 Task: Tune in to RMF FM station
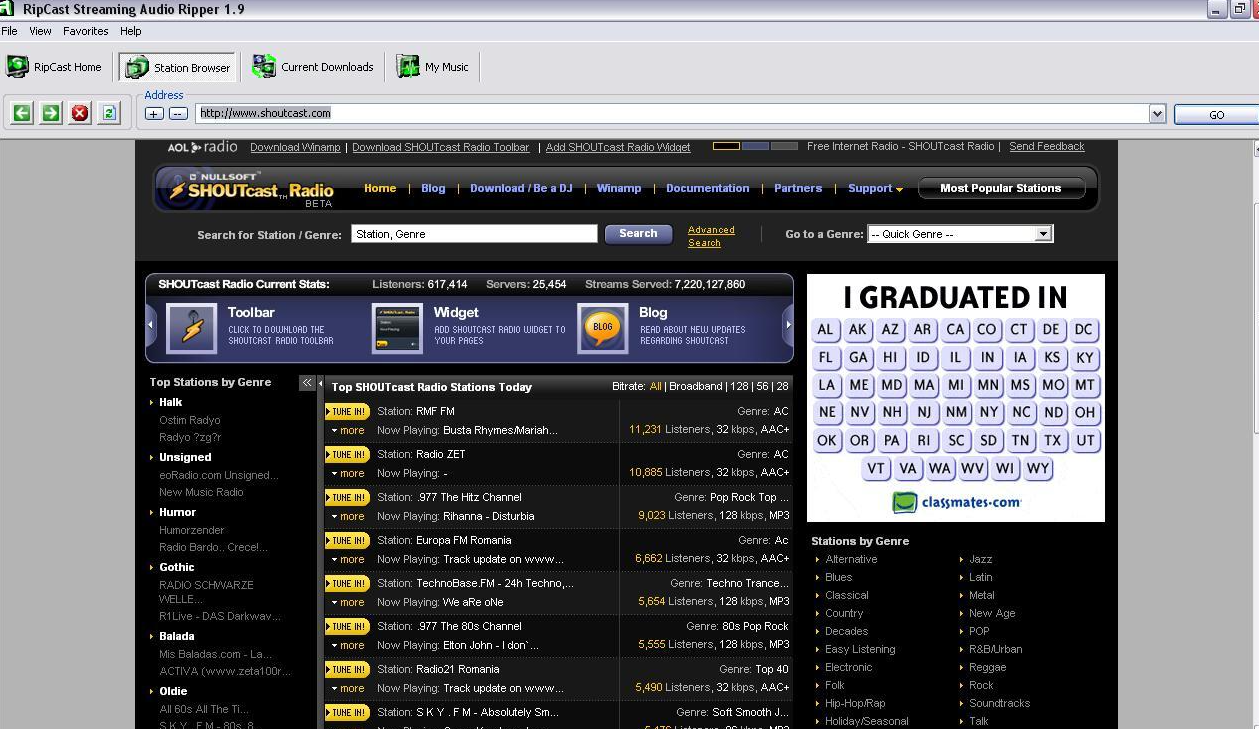click(347, 411)
